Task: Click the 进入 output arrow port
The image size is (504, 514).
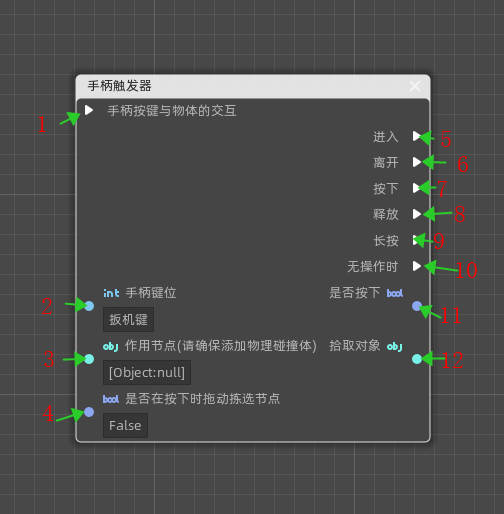Action: (x=417, y=136)
